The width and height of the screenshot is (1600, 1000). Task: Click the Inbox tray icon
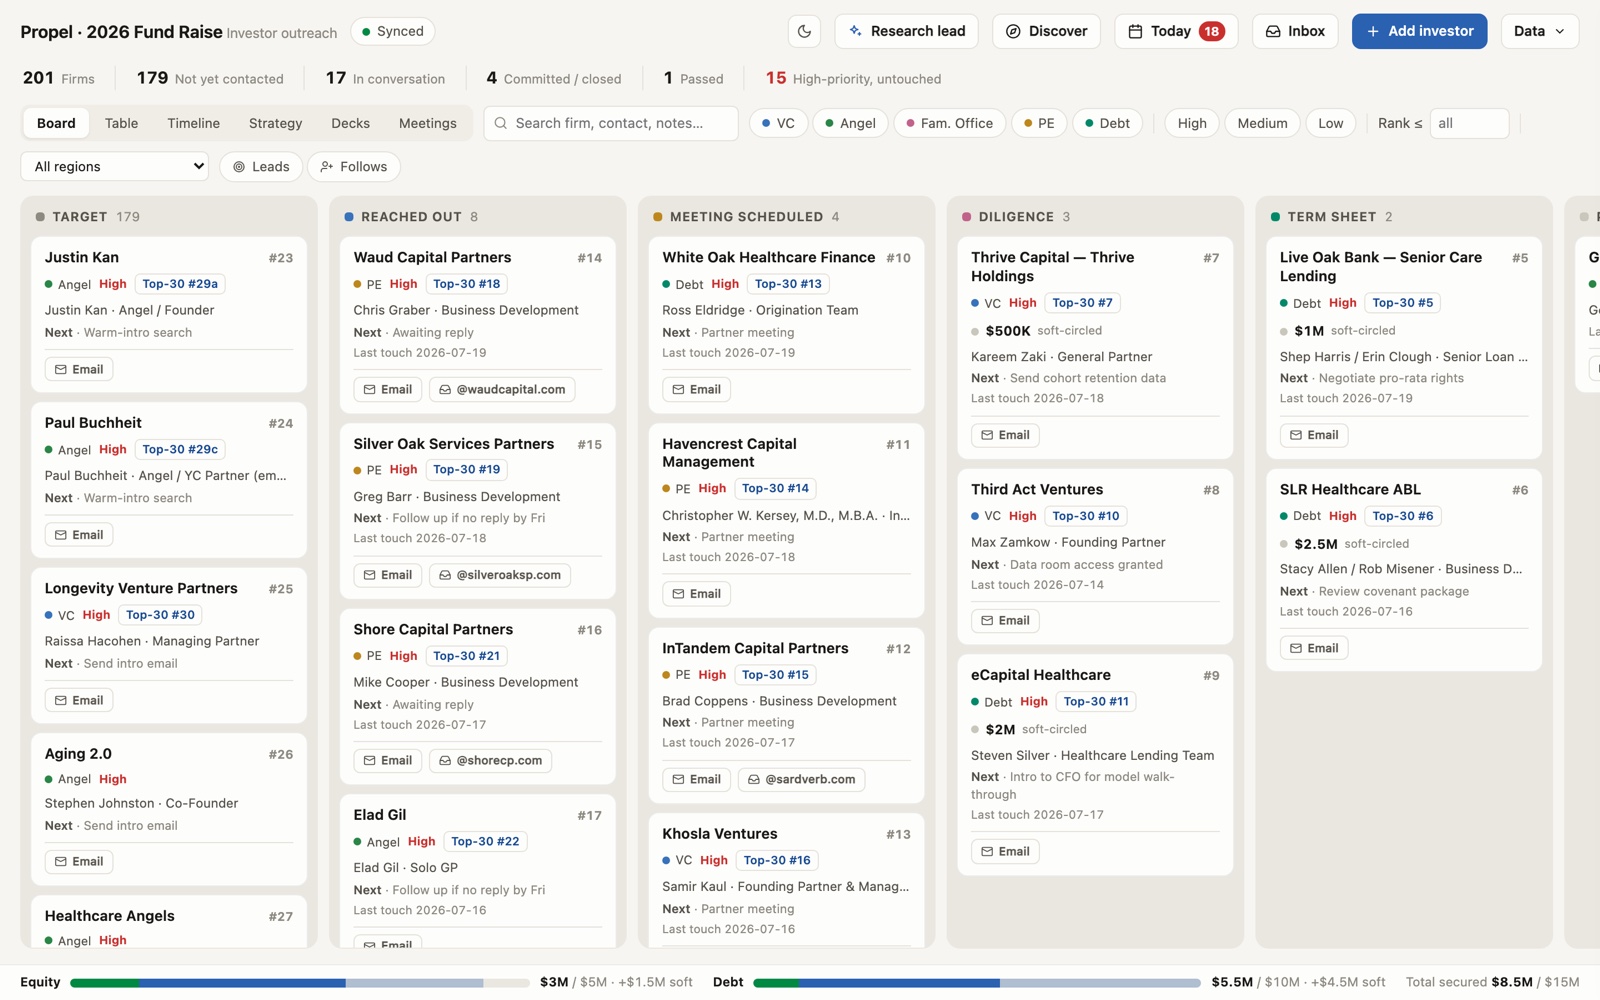pos(1273,31)
